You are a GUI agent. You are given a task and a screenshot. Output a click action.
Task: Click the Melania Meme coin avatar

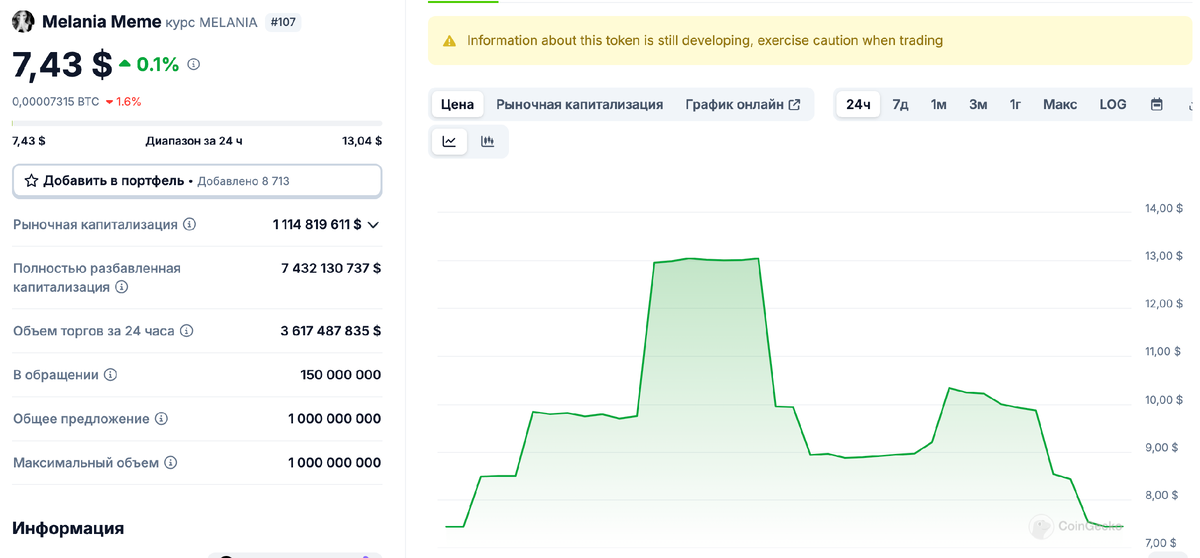click(23, 21)
